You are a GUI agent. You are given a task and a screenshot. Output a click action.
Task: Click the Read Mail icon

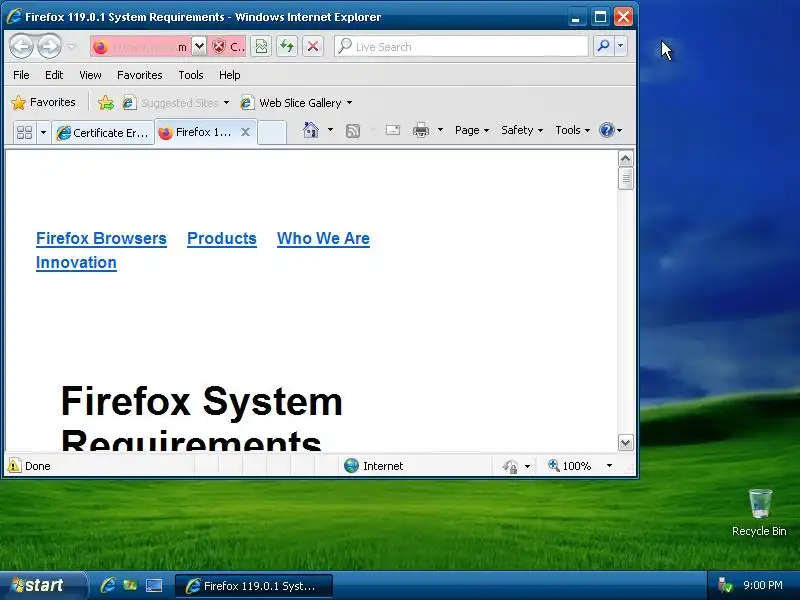[x=392, y=130]
